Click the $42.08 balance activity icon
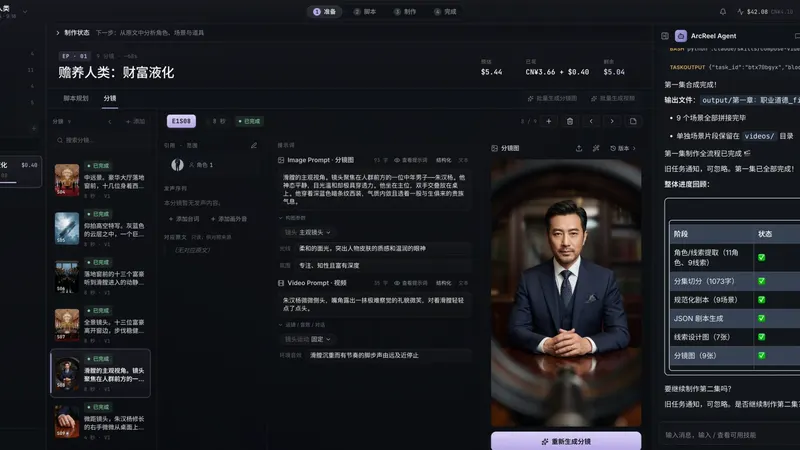The image size is (800, 450). (x=740, y=12)
